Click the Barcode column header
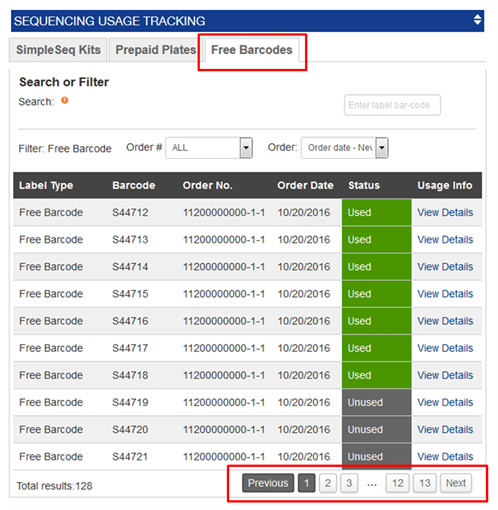 click(x=134, y=185)
